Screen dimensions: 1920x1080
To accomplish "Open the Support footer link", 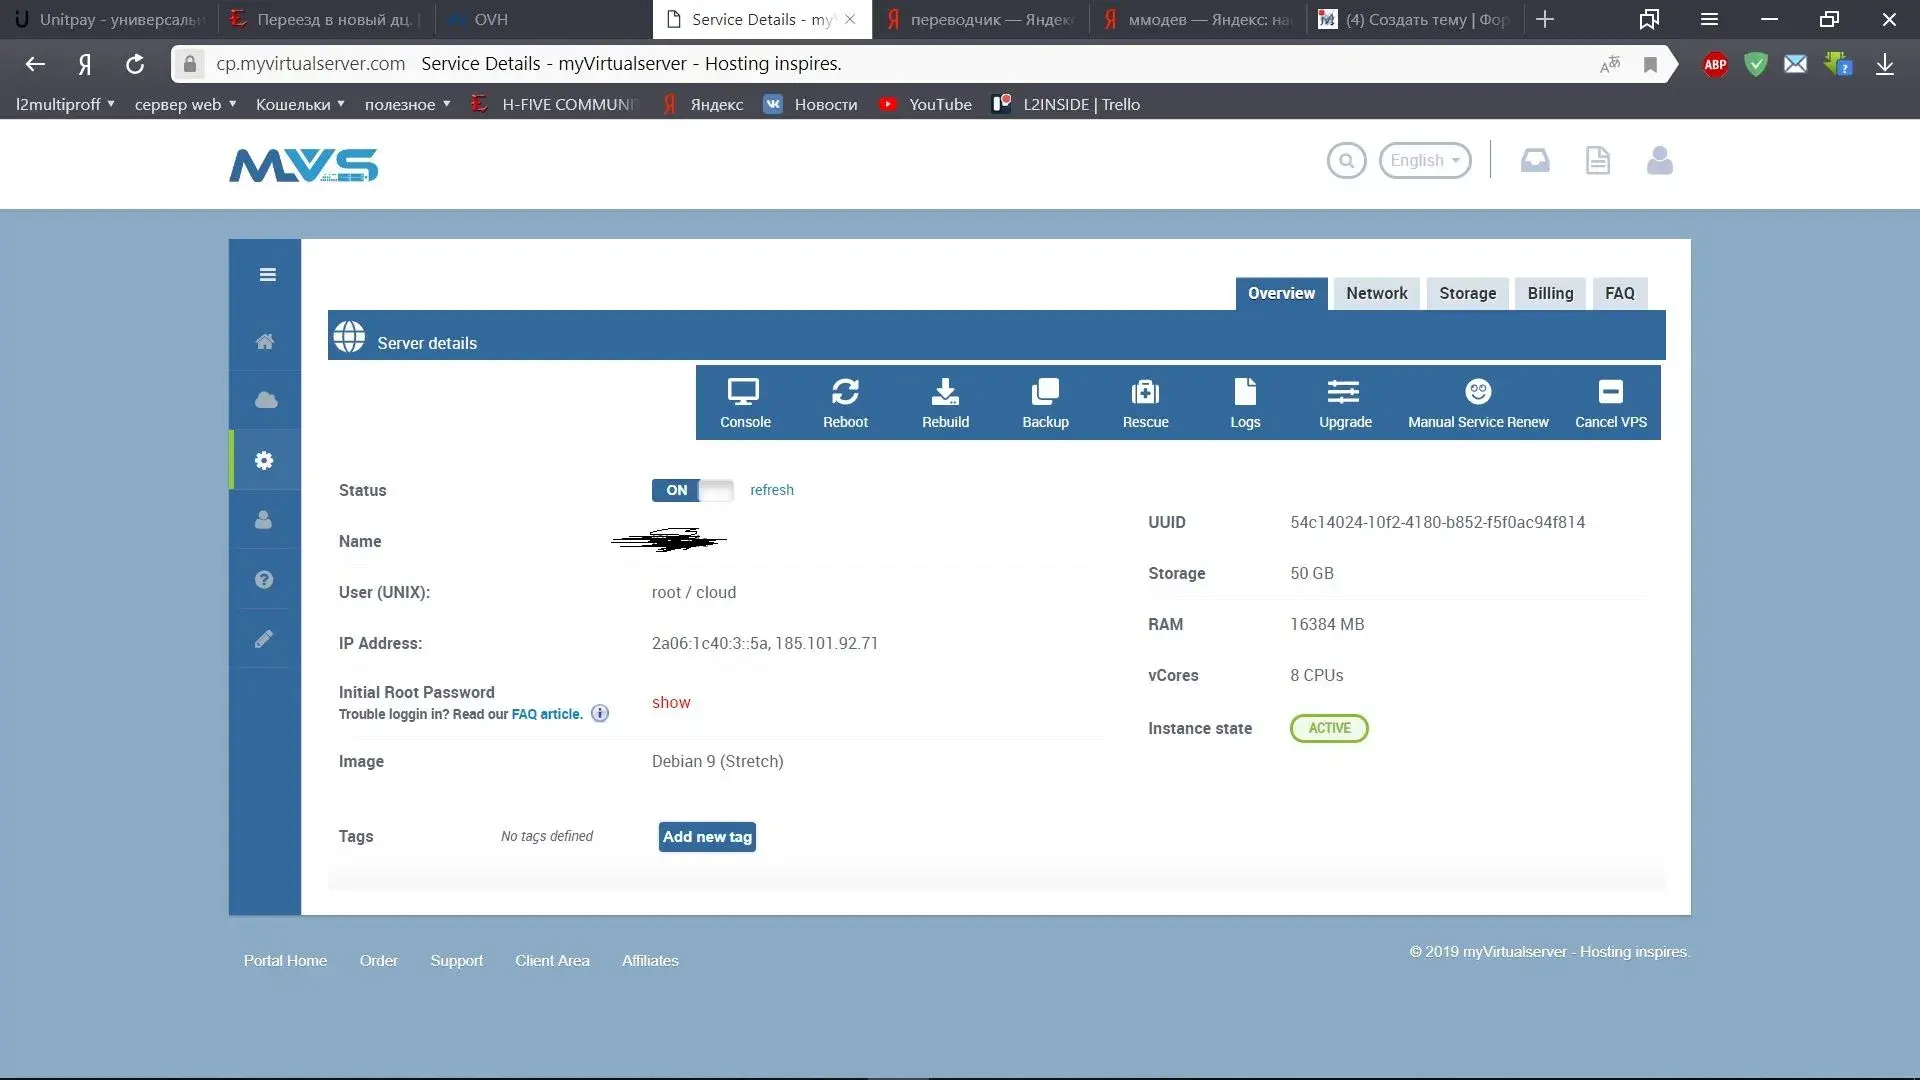I will coord(456,960).
